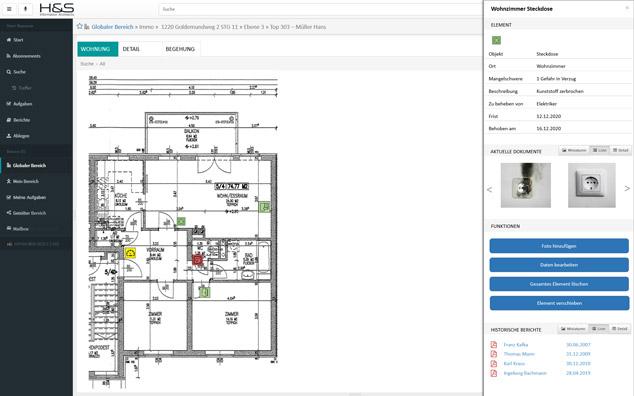Click the Daten bearbeiten button
634x396 pixels.
pos(559,265)
